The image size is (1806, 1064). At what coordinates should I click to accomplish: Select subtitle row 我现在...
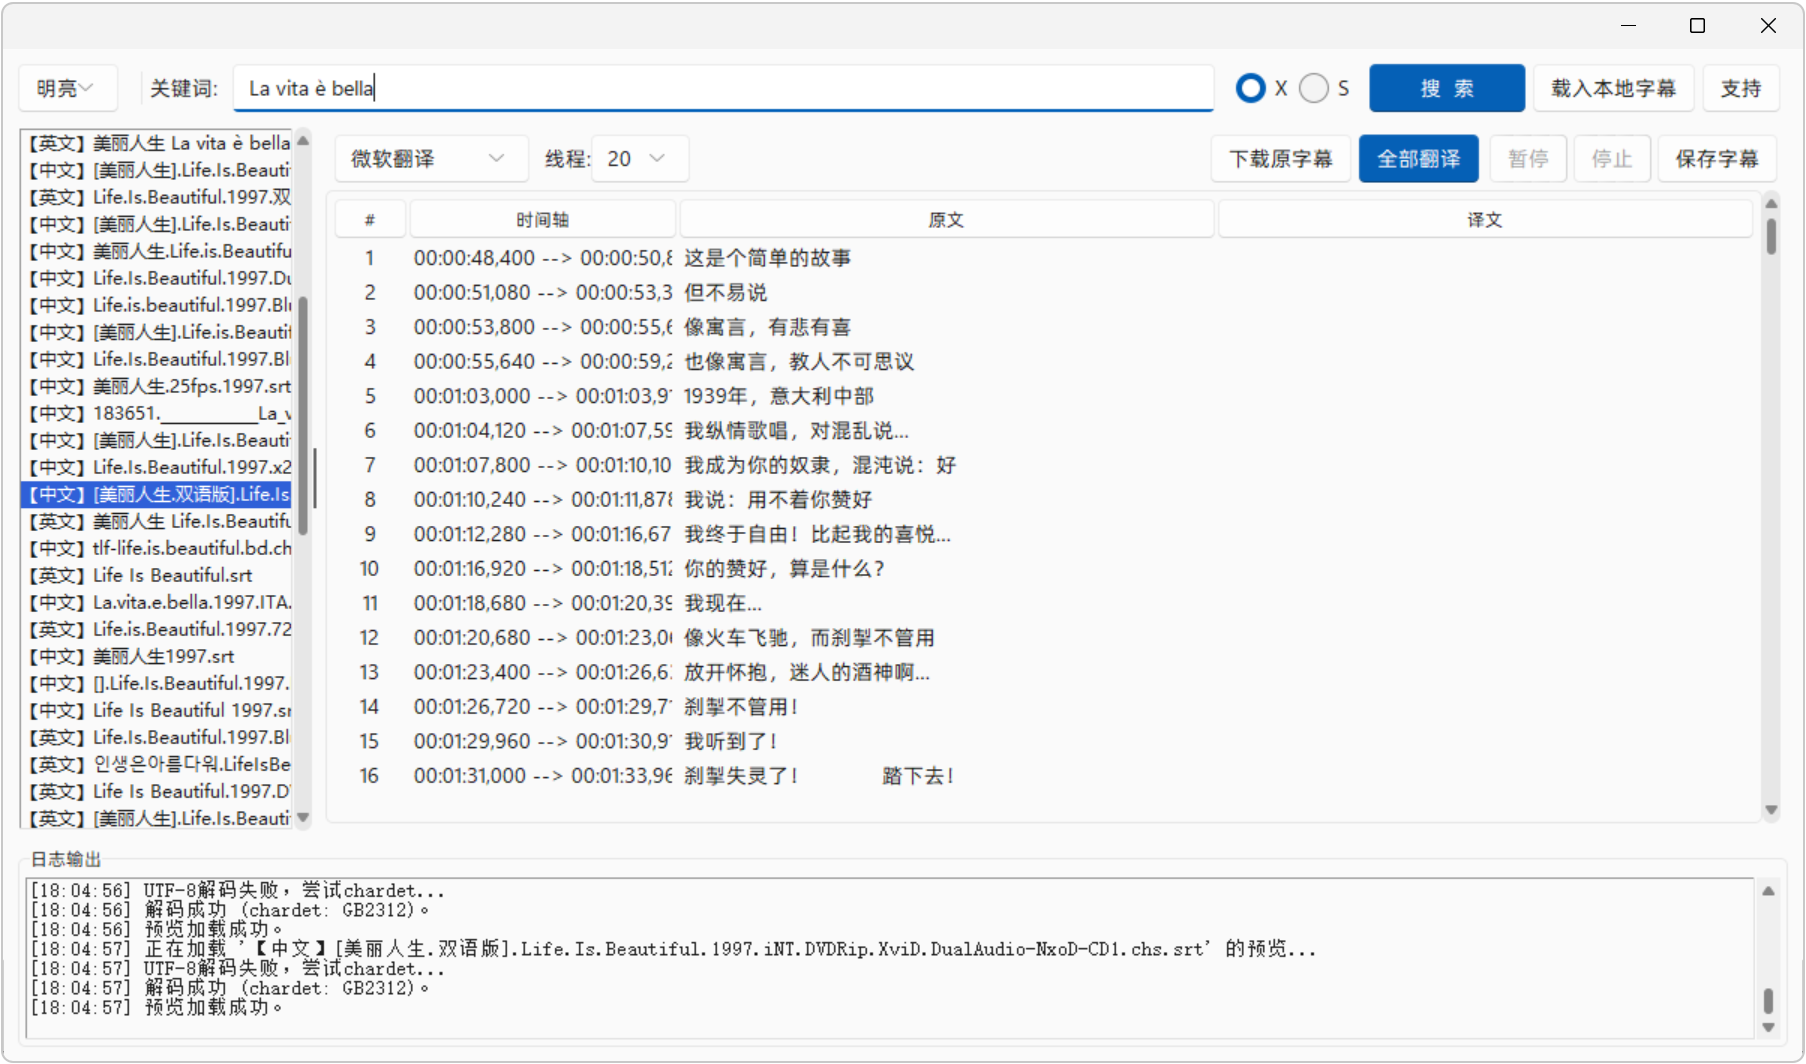pyautogui.click(x=1043, y=603)
